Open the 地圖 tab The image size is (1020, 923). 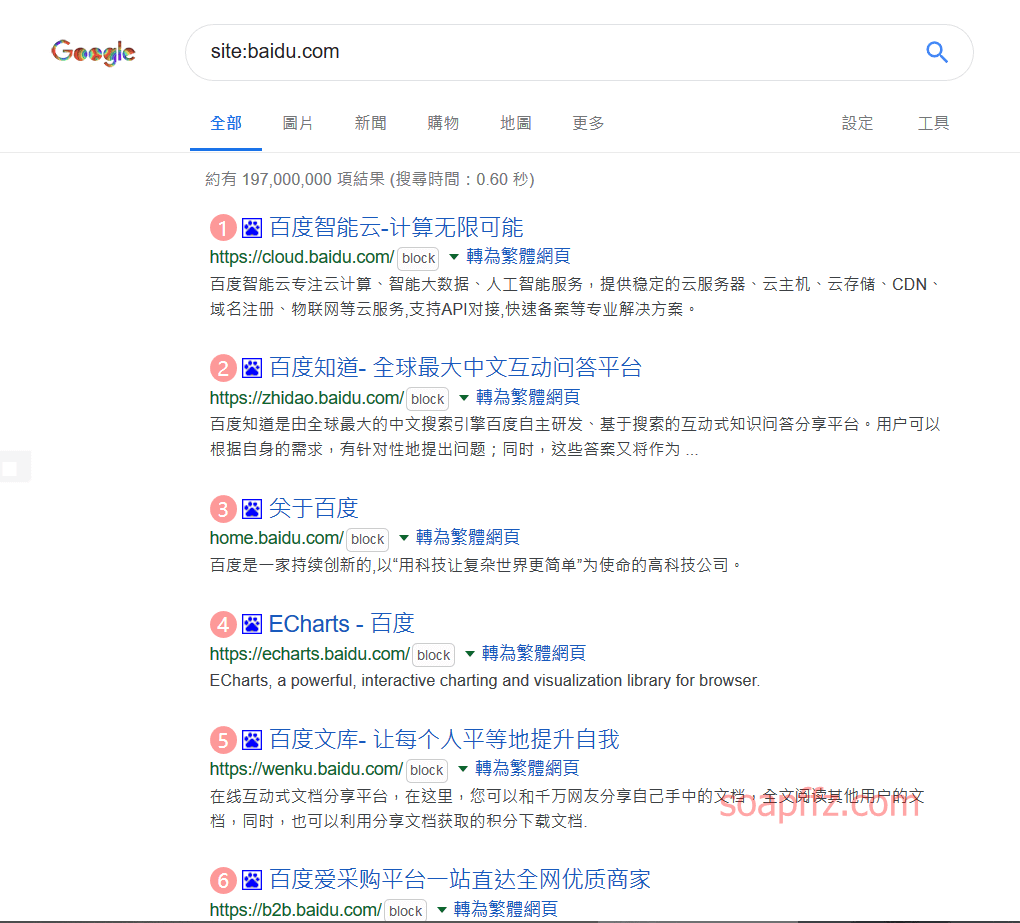pos(516,123)
